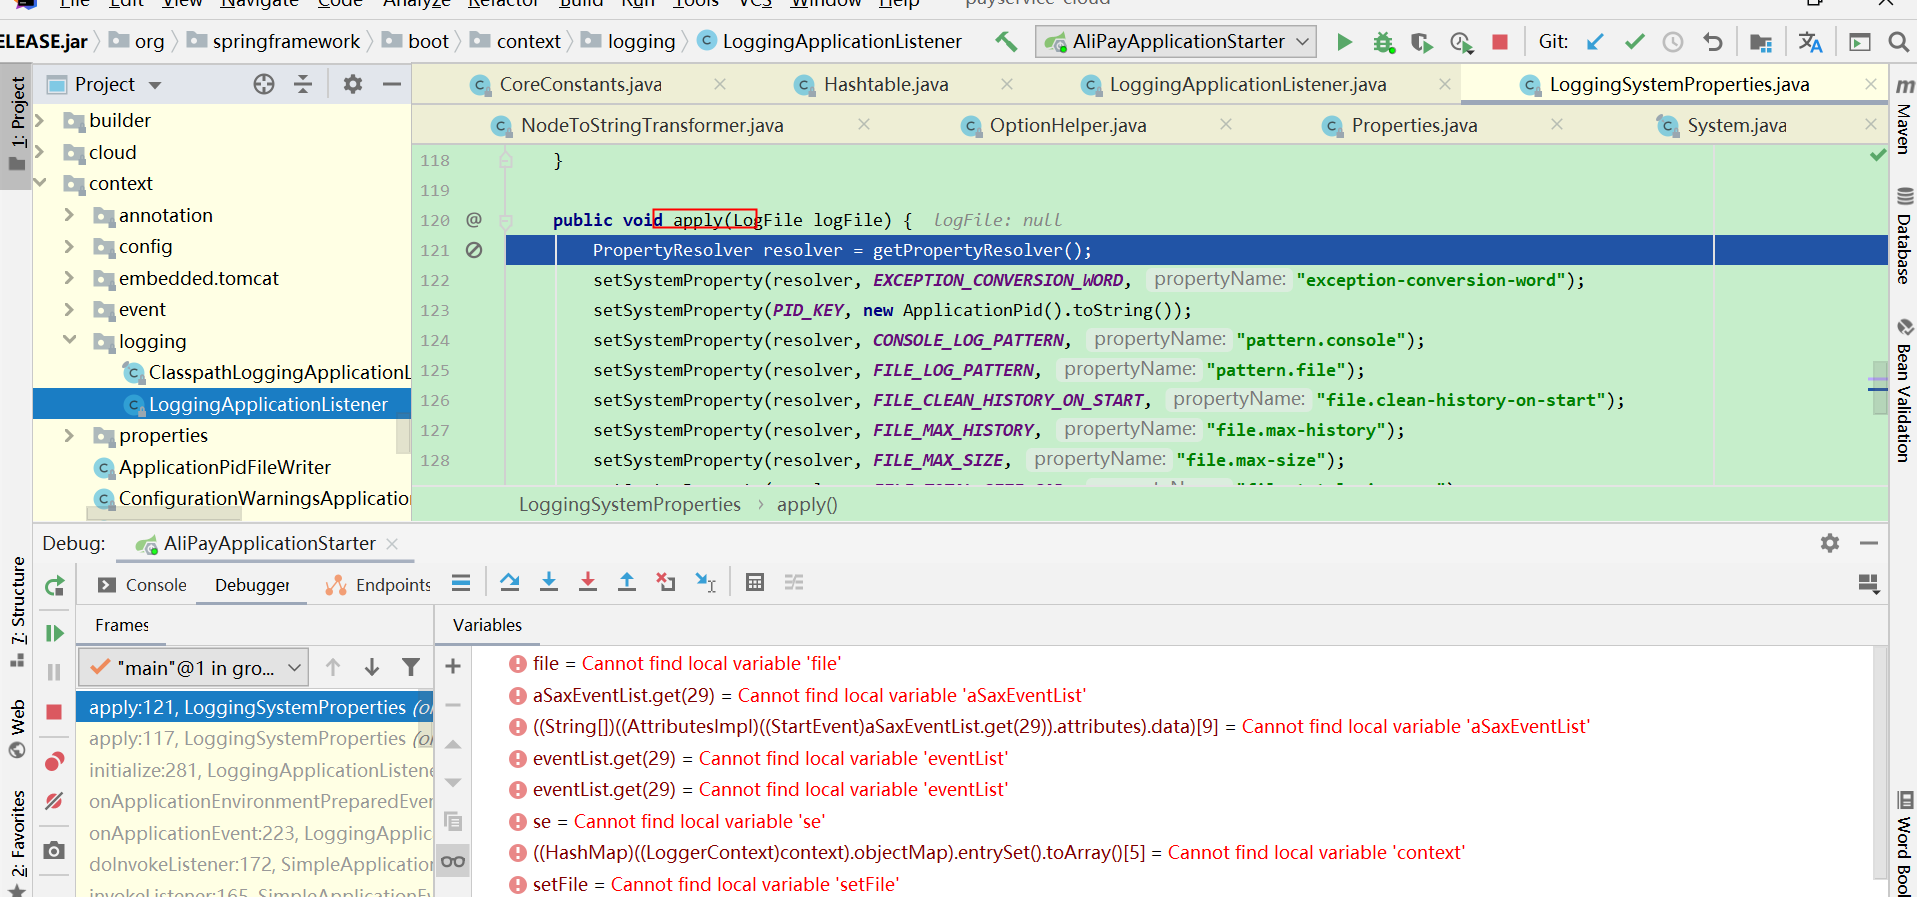Filter frames with funnel icon

pyautogui.click(x=411, y=667)
